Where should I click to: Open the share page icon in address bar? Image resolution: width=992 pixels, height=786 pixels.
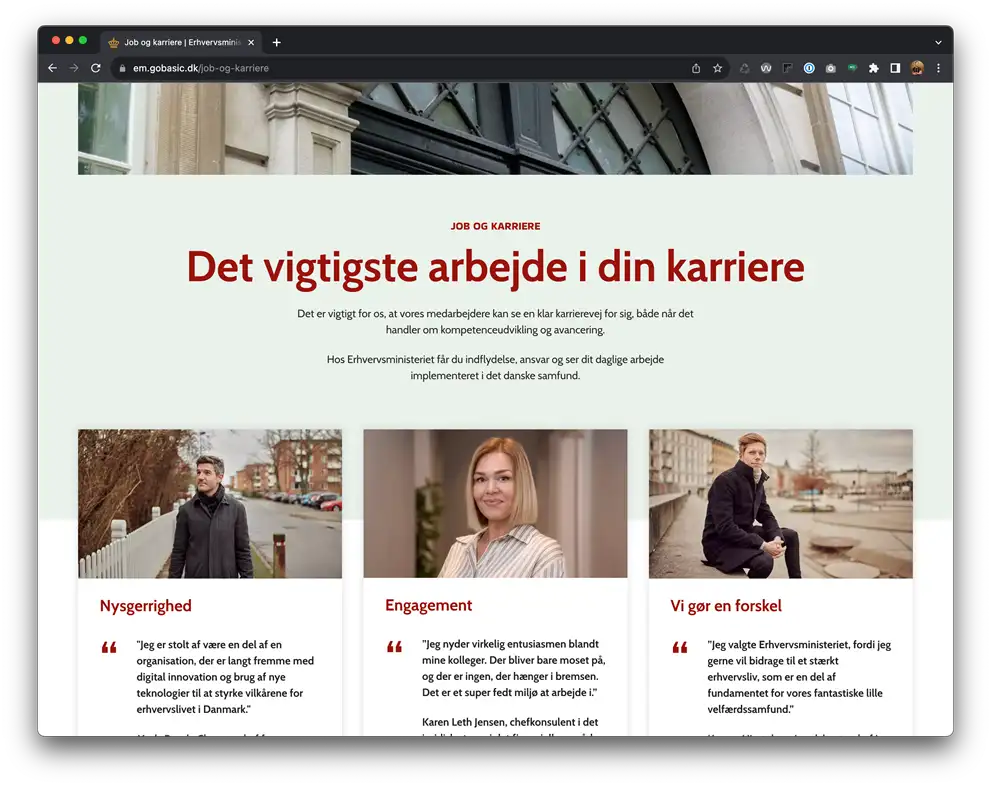click(x=696, y=68)
